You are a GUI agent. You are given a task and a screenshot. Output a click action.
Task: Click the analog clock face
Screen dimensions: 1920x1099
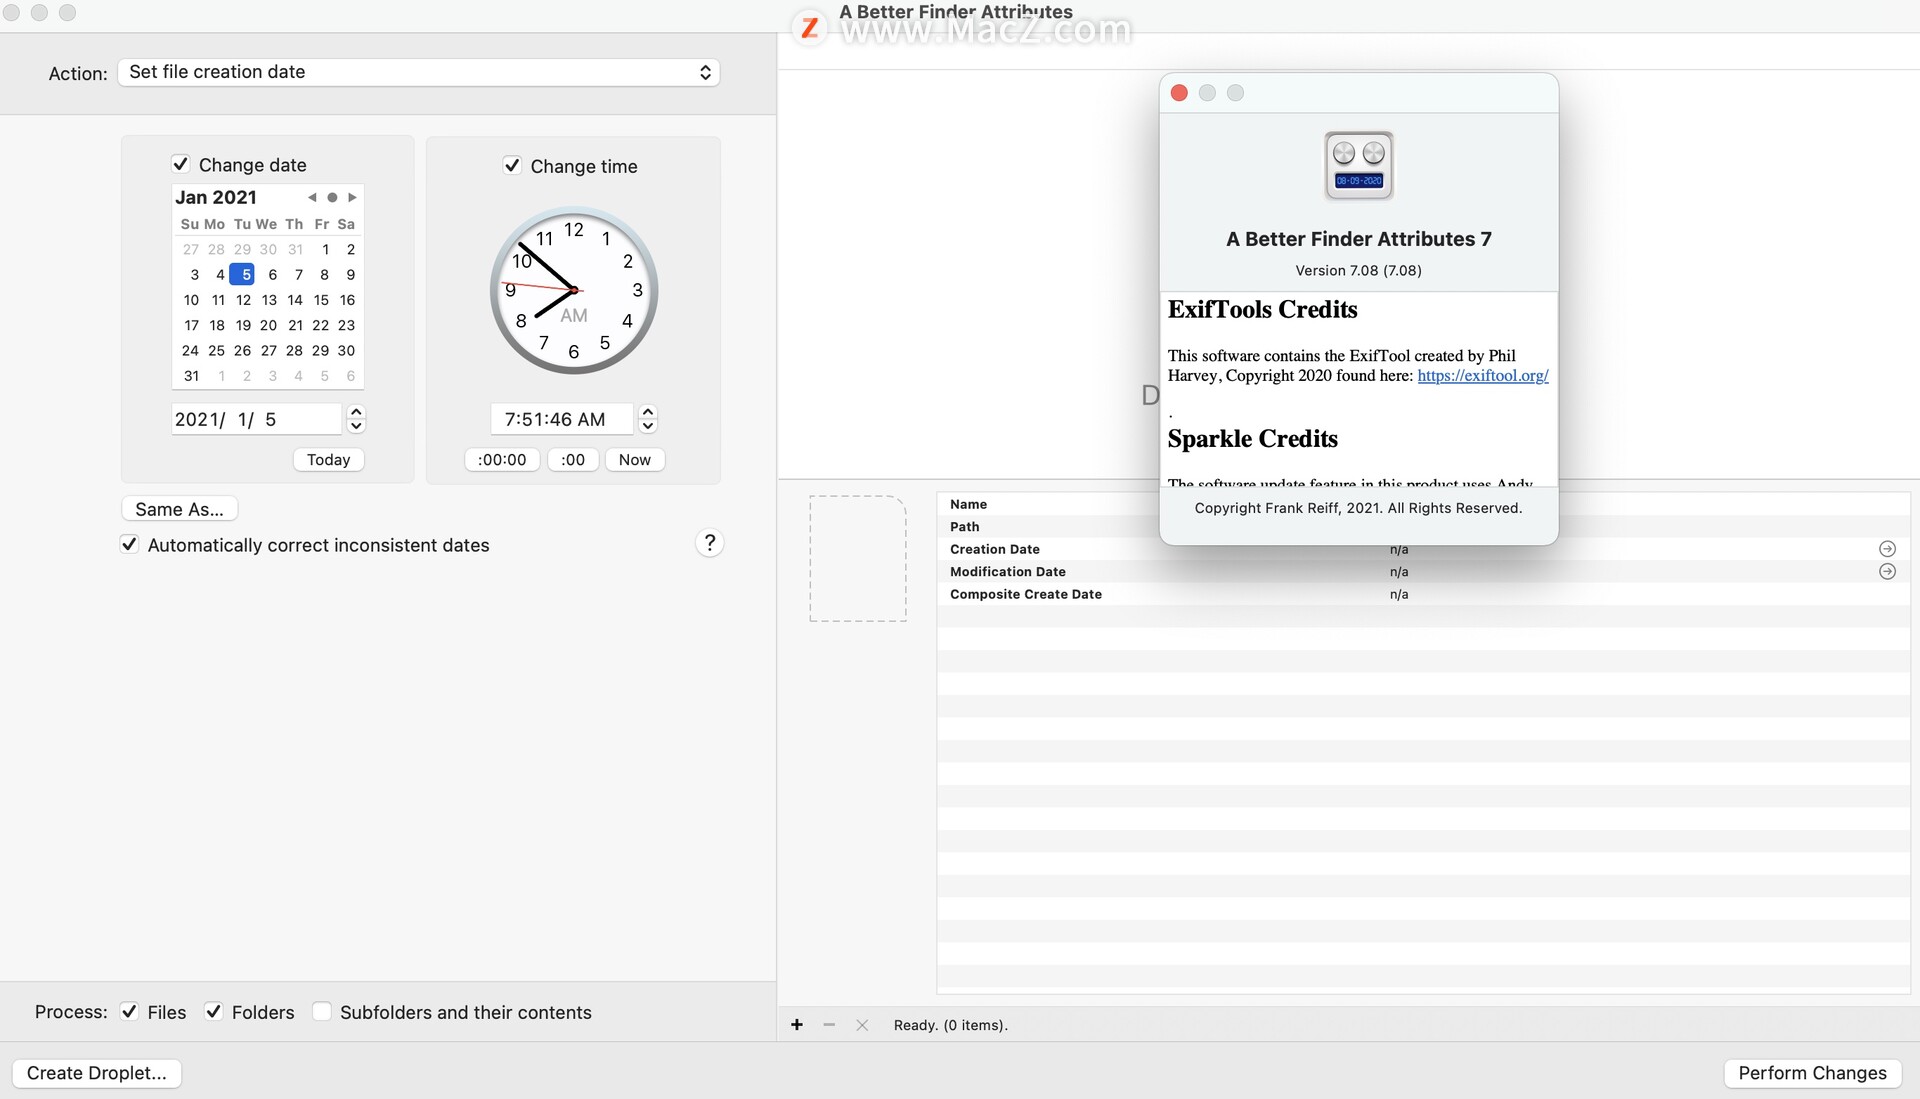pyautogui.click(x=574, y=290)
